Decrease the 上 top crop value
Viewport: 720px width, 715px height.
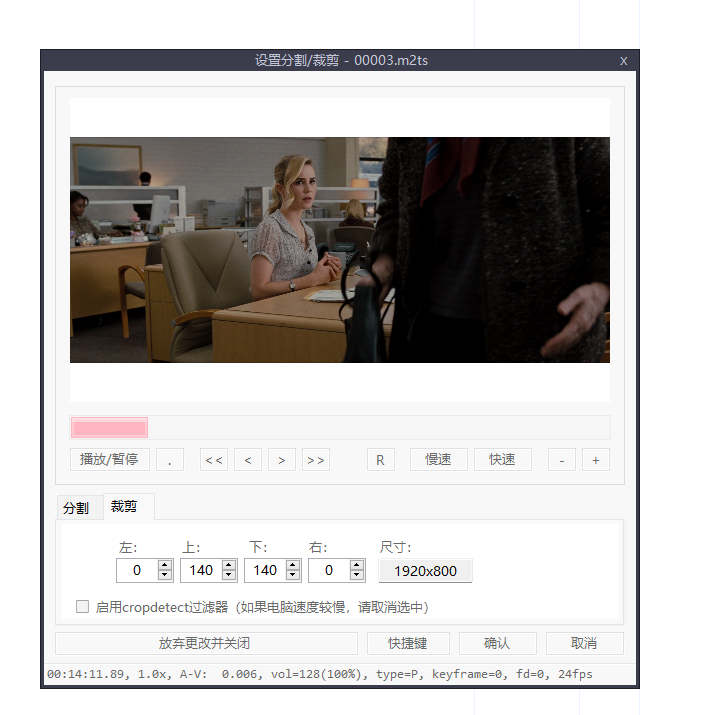coord(229,575)
